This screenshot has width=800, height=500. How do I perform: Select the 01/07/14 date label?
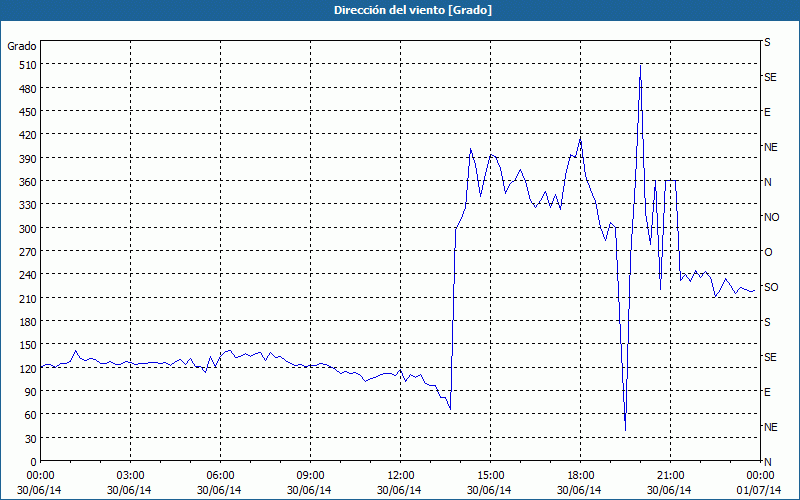point(760,490)
